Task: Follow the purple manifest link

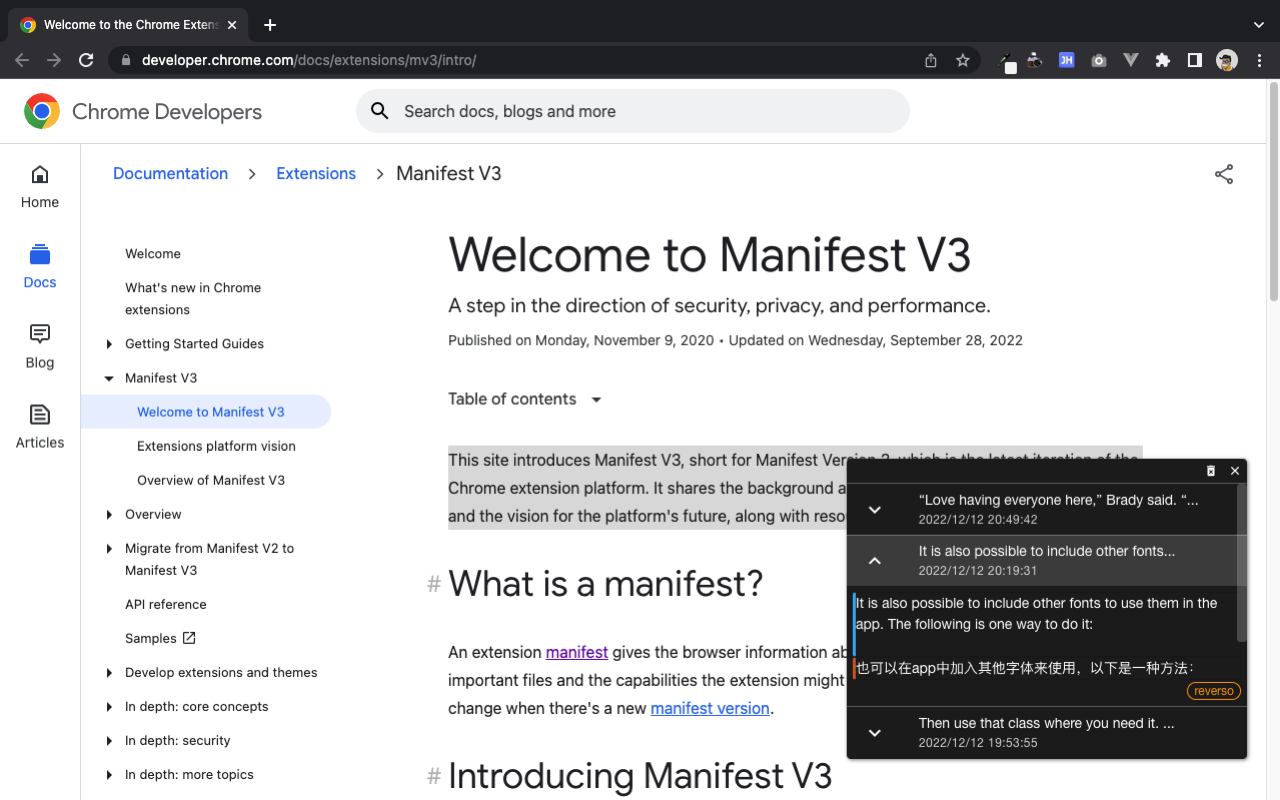Action: click(x=577, y=652)
